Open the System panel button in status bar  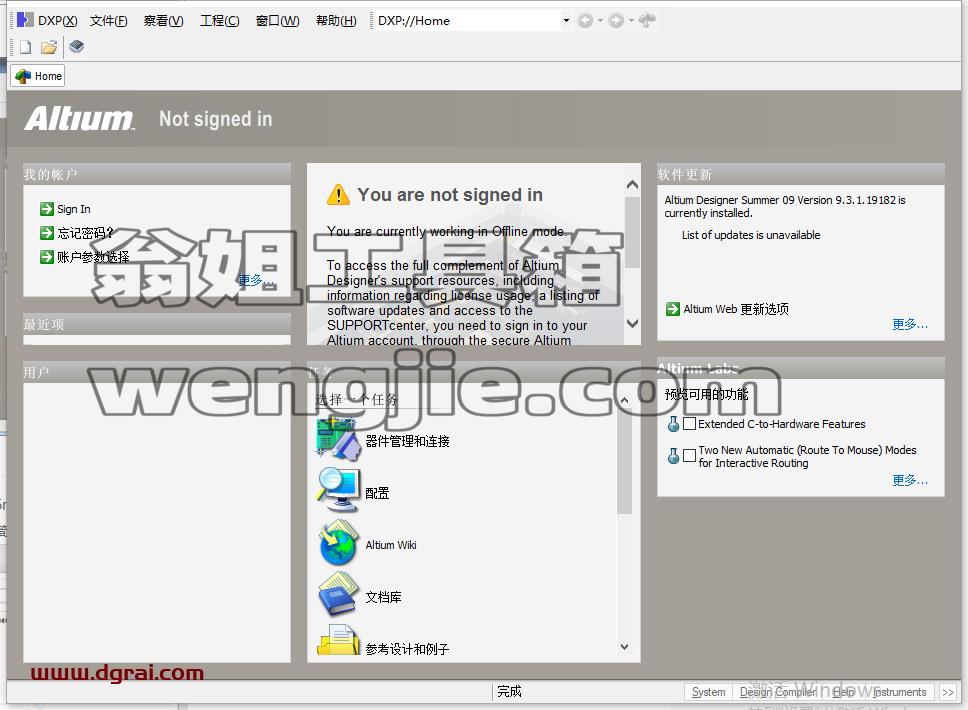[x=708, y=692]
